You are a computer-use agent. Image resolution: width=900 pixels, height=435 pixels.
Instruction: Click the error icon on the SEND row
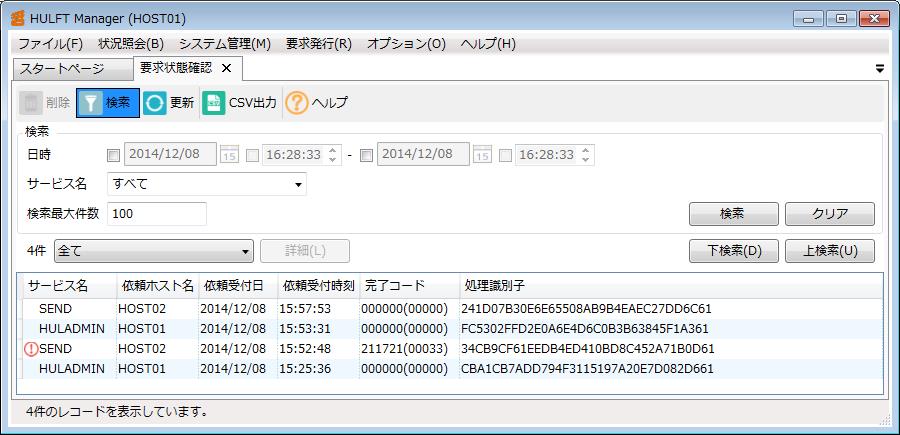coord(30,349)
